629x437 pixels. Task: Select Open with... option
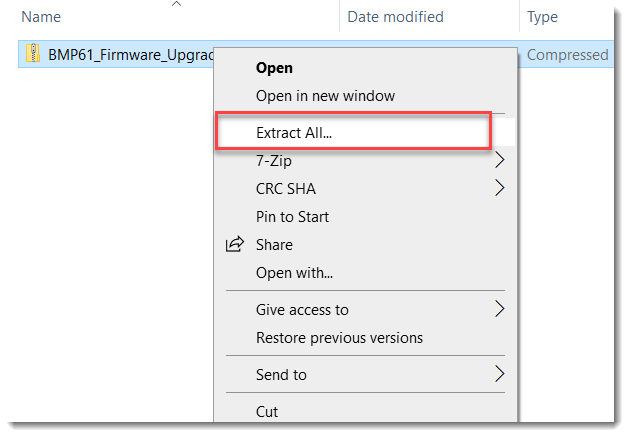294,273
